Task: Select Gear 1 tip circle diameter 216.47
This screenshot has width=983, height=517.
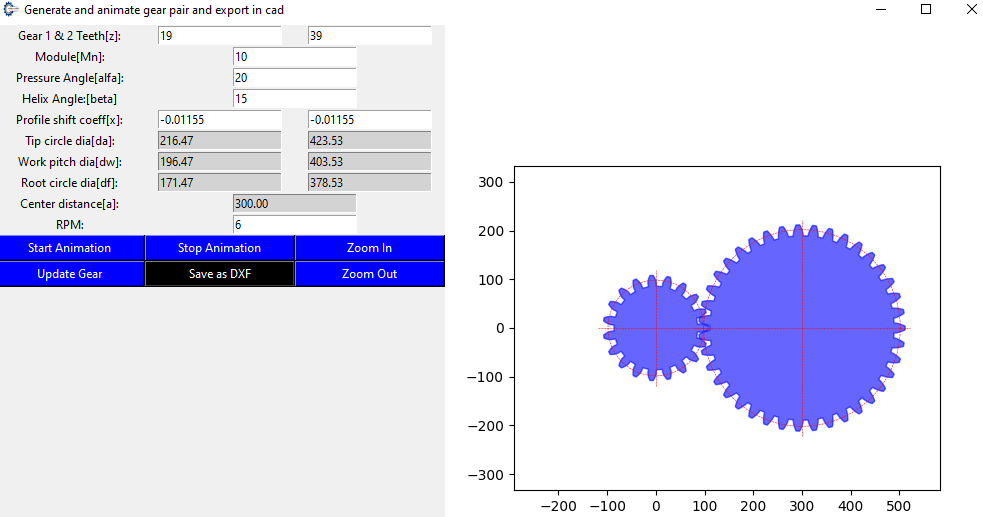Action: point(219,140)
